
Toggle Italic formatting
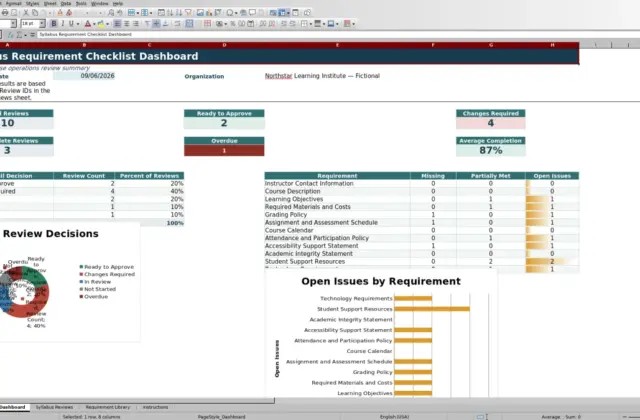[x=62, y=24]
